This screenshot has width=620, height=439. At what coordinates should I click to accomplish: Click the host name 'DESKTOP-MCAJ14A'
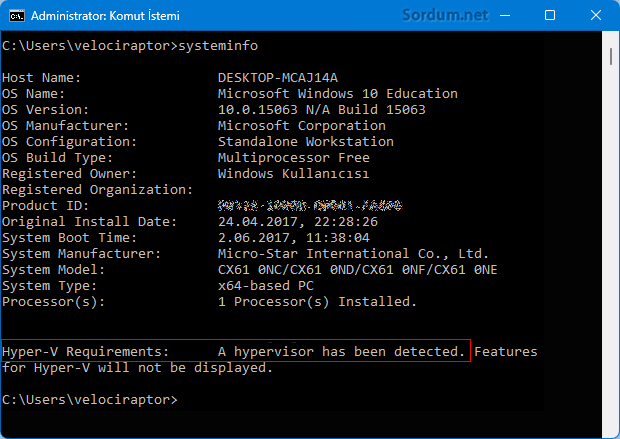[278, 78]
